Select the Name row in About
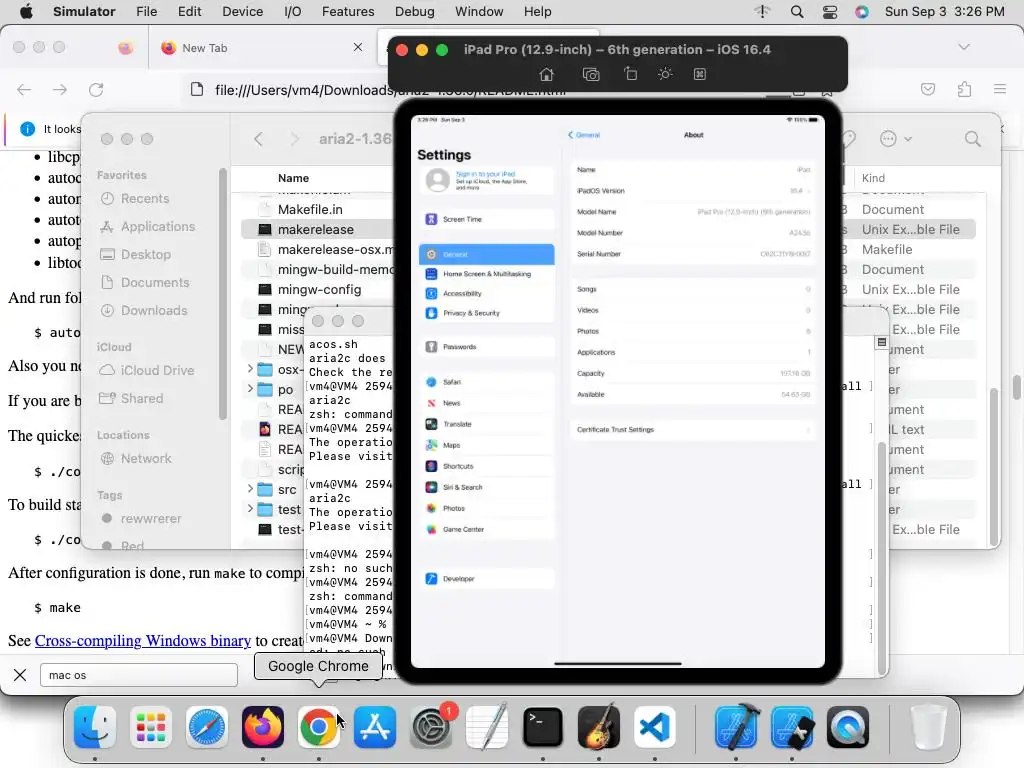 click(x=693, y=170)
